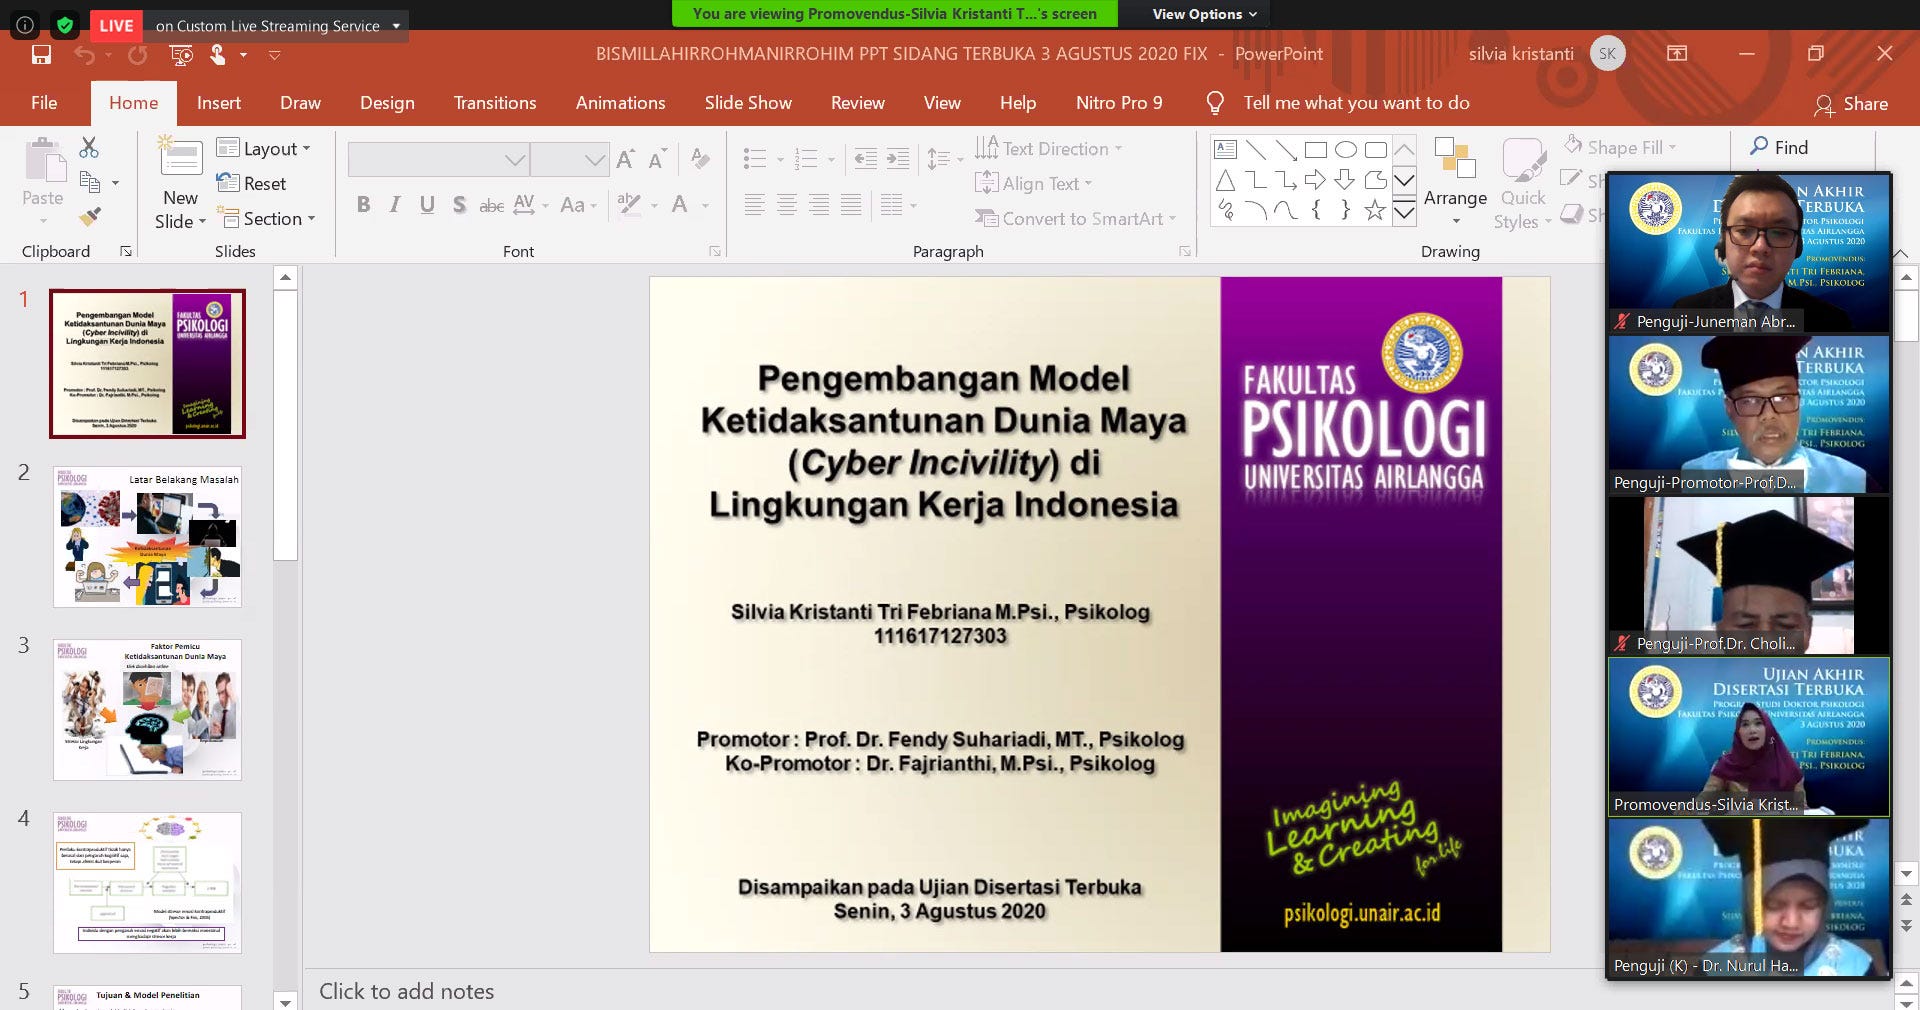
Task: Click the Save icon in the quick access toolbar
Action: (x=41, y=54)
